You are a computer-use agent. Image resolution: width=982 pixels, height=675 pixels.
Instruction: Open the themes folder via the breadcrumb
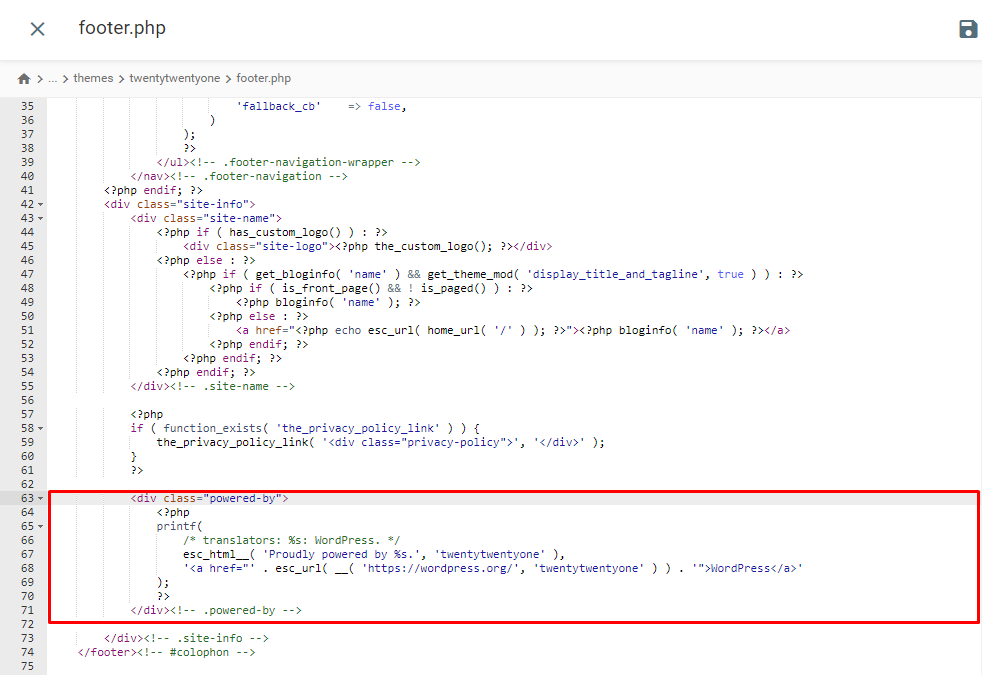(93, 78)
